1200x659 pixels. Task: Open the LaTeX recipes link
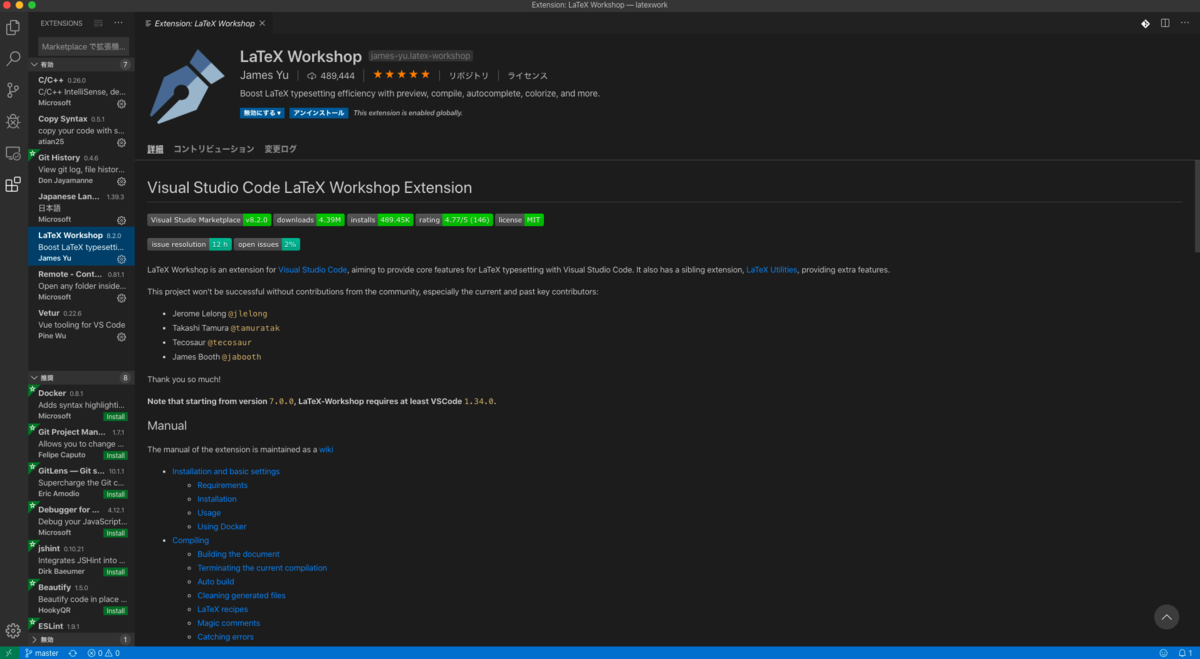click(222, 609)
